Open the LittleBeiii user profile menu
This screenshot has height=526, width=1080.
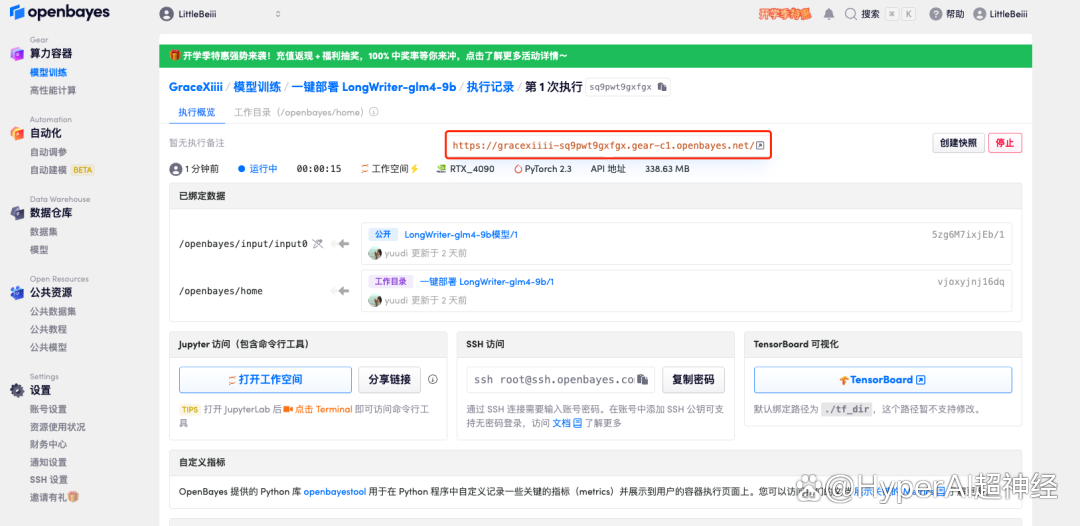(x=1000, y=14)
